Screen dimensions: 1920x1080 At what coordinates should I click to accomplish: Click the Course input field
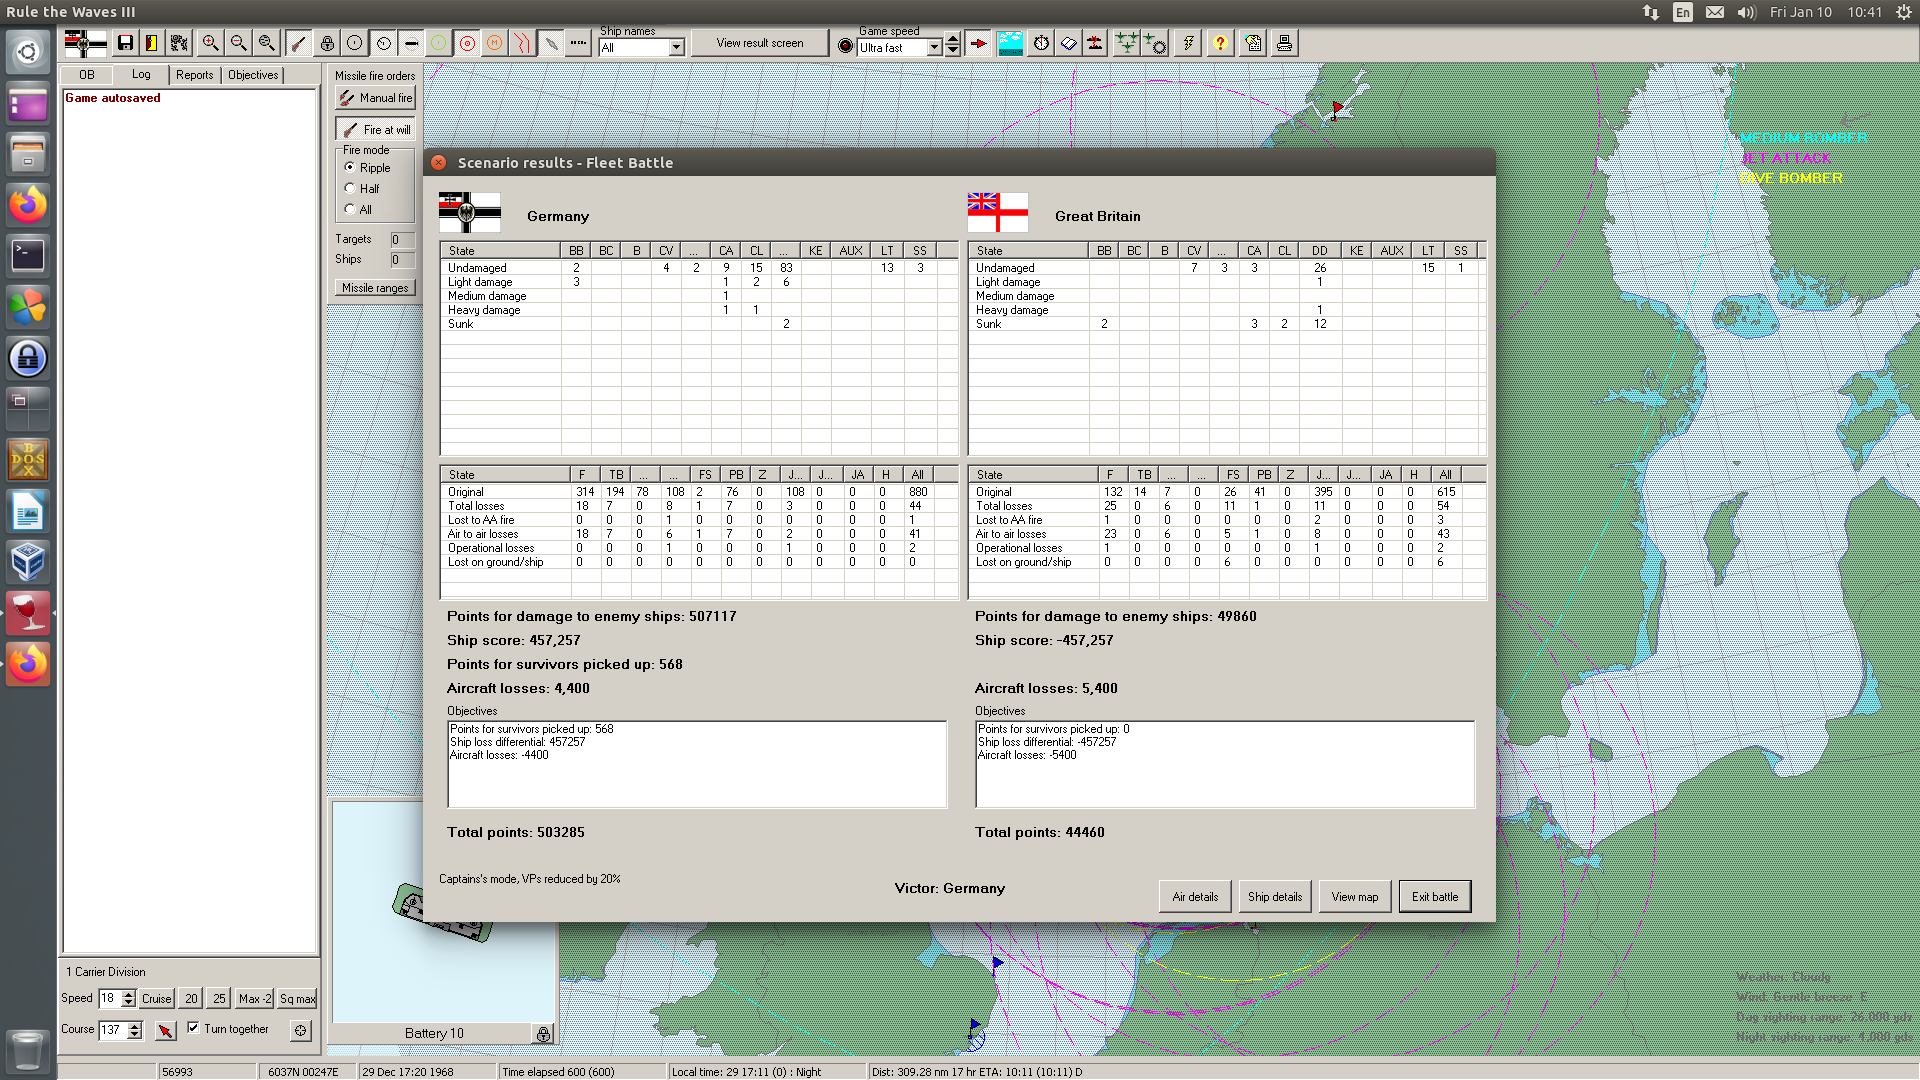click(113, 1029)
